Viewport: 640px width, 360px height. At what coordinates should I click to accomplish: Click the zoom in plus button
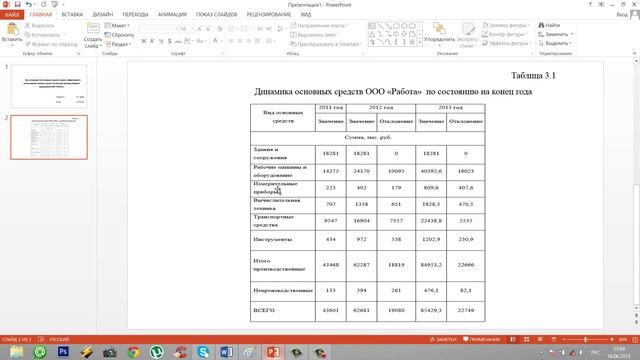tap(612, 340)
